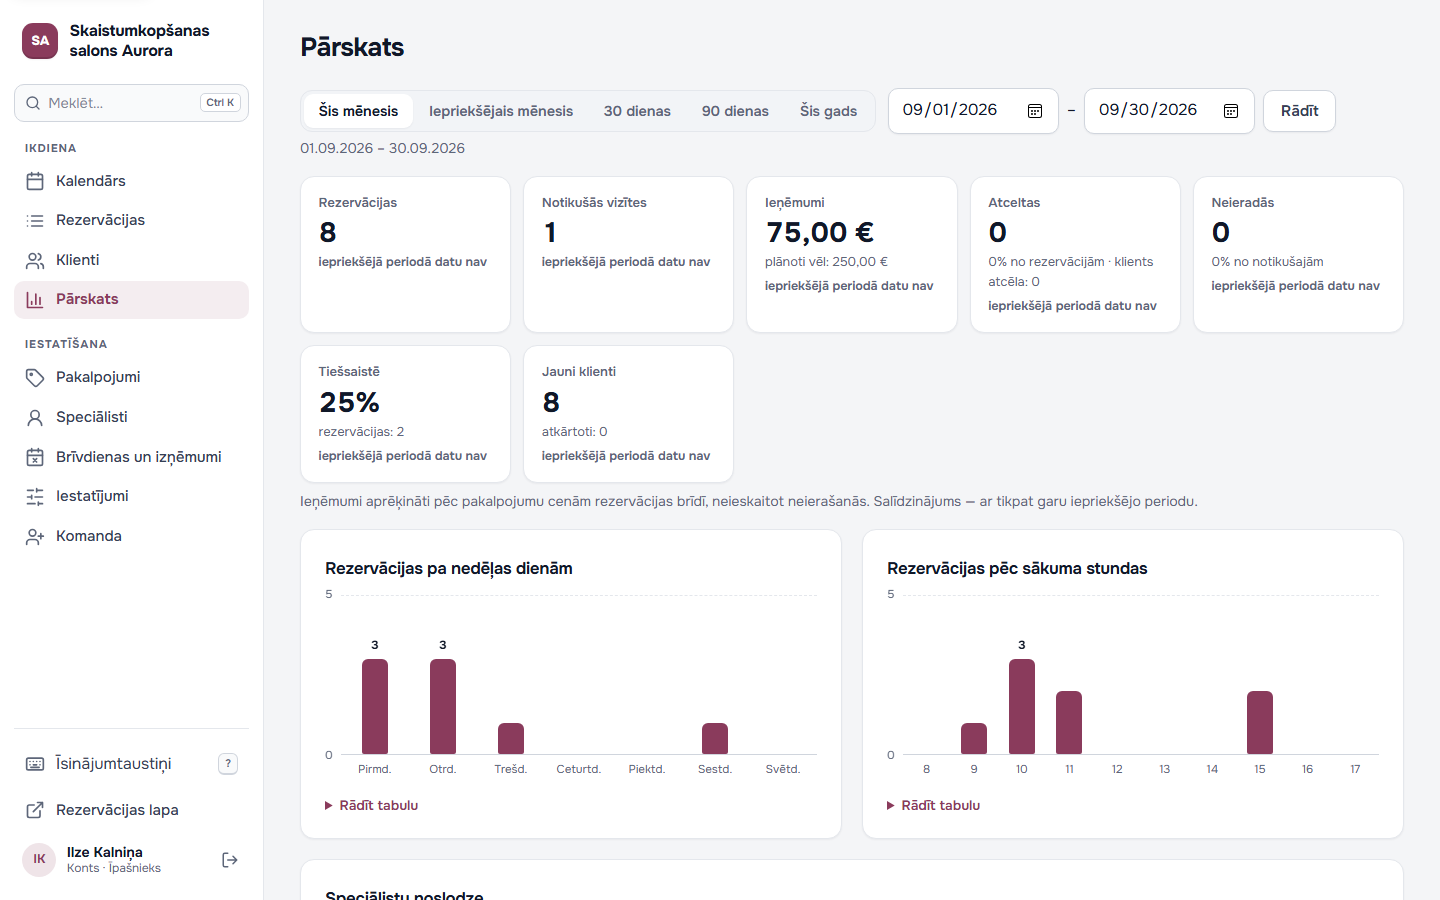Screen dimensions: 1440x900
Task: Click the Pirmd. bar in weekday chart
Action: point(375,706)
